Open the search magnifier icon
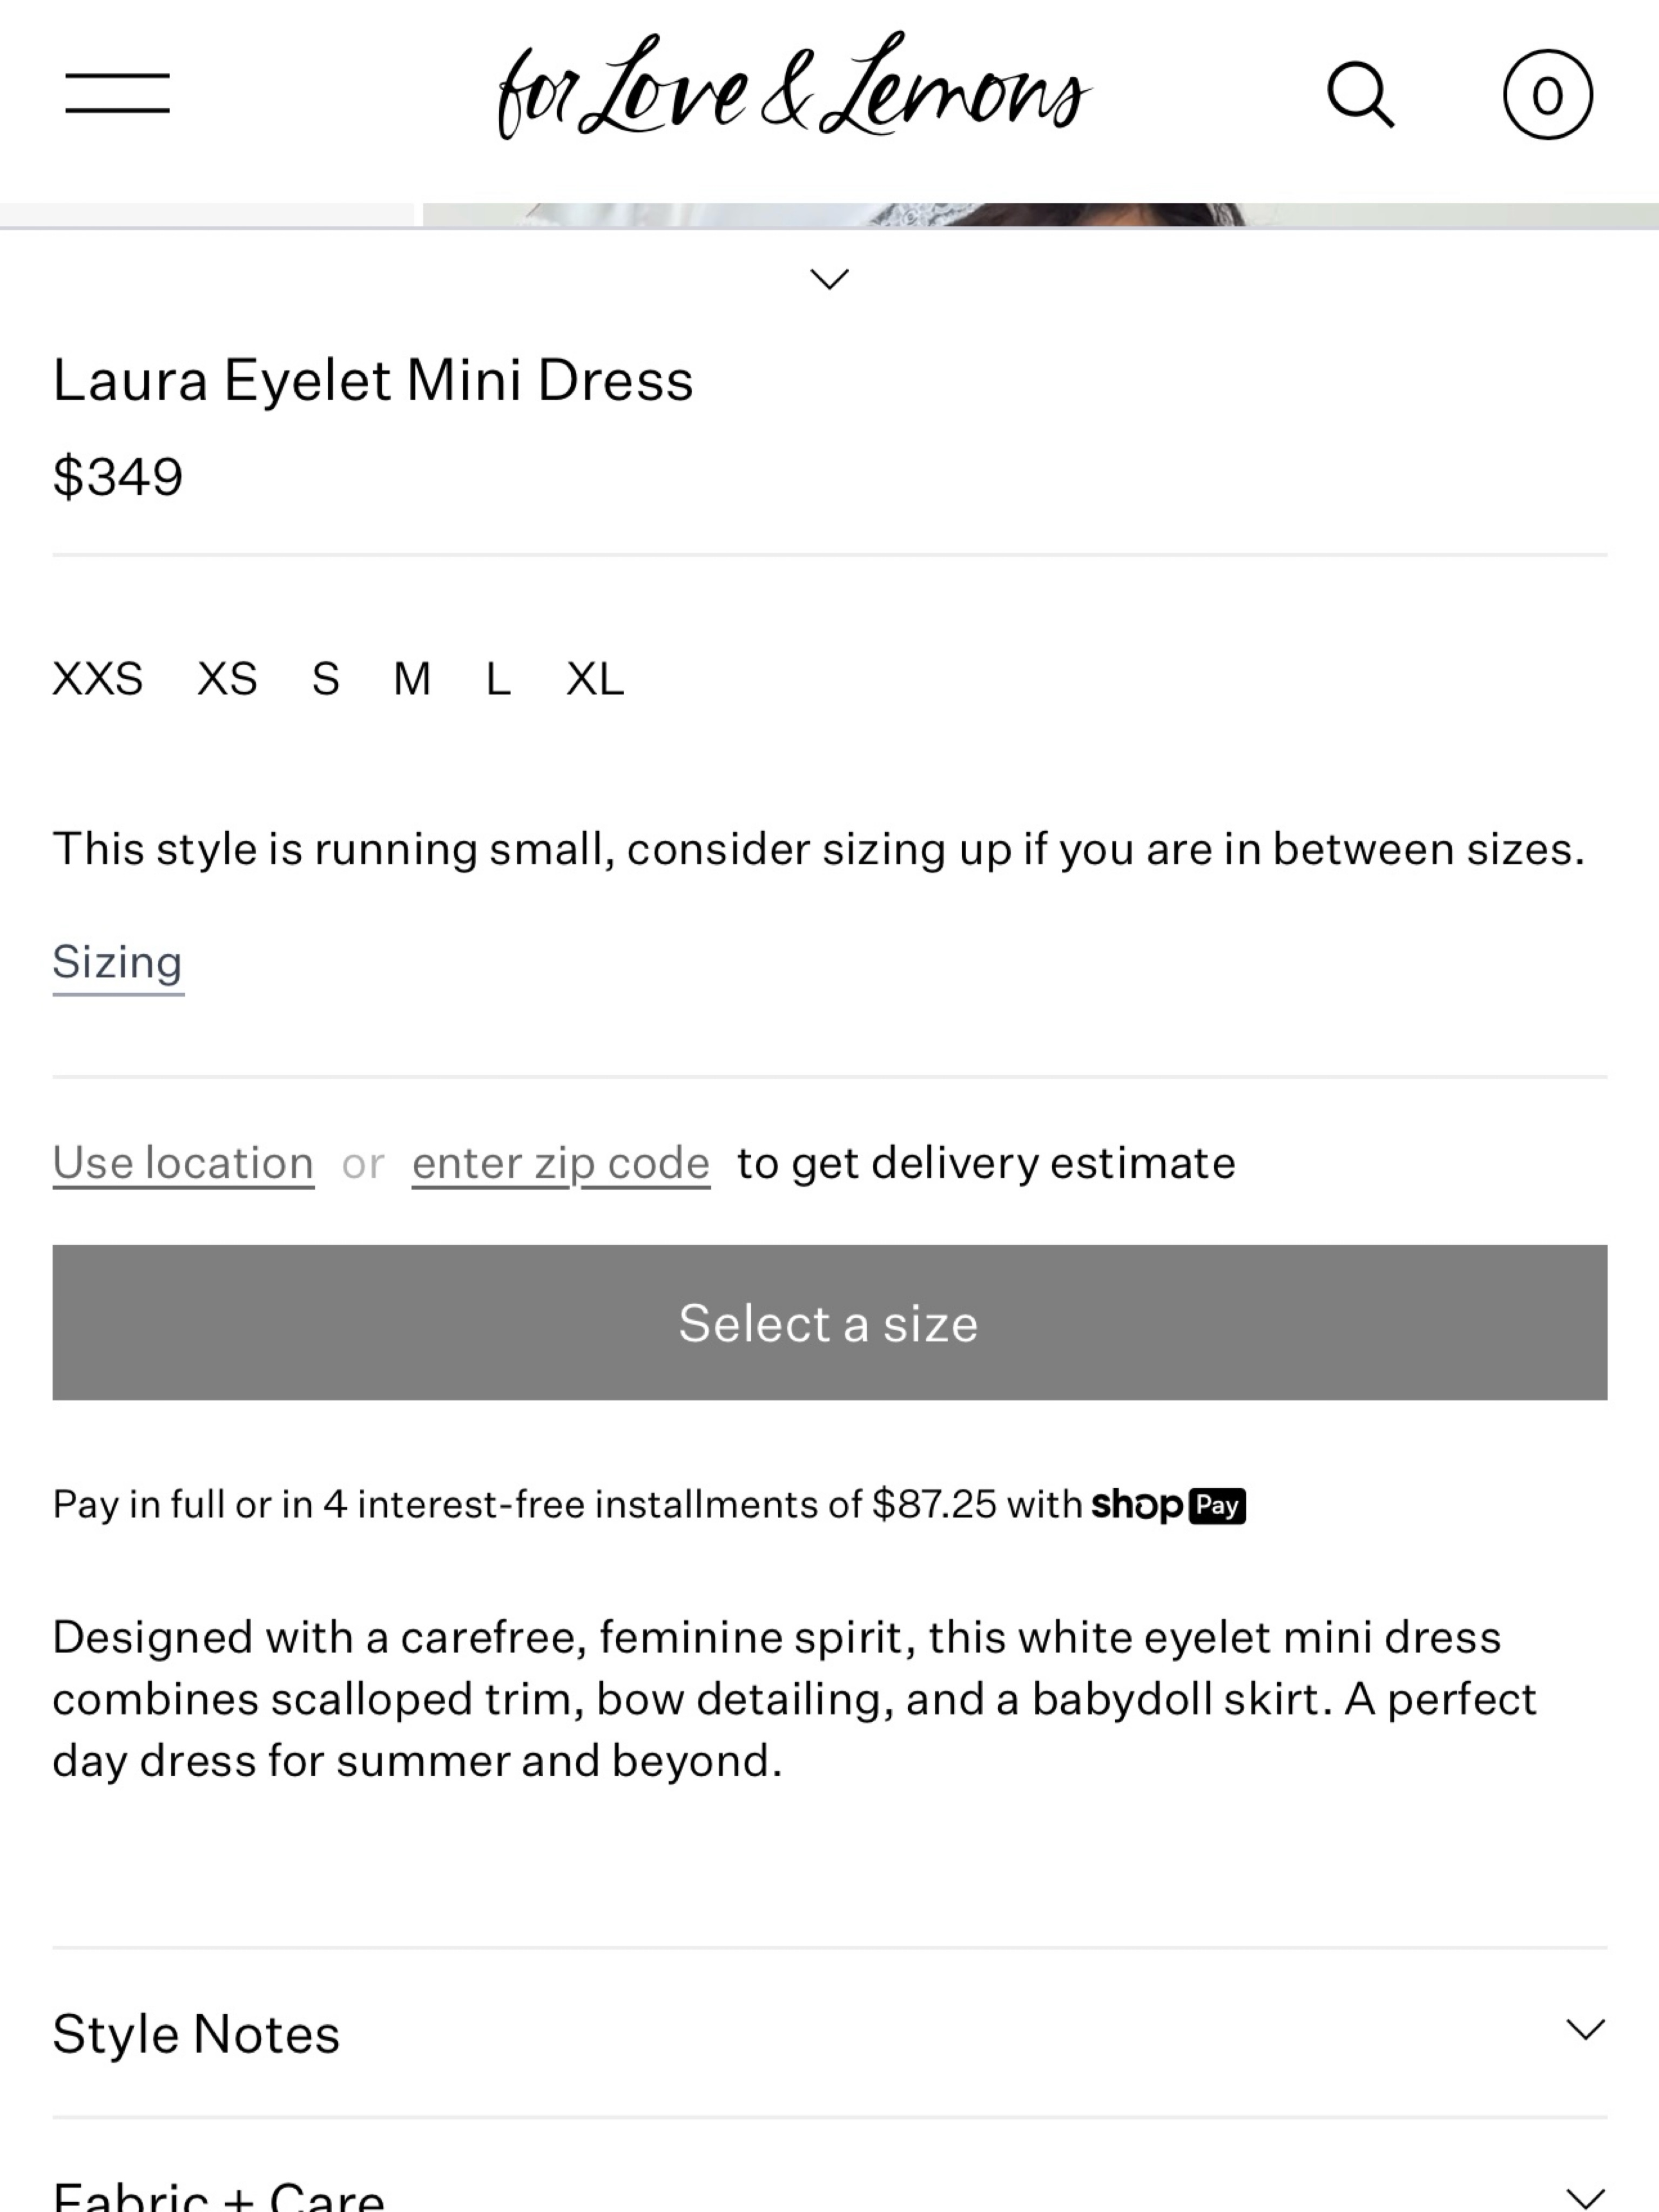This screenshot has height=2212, width=1659. tap(1360, 95)
